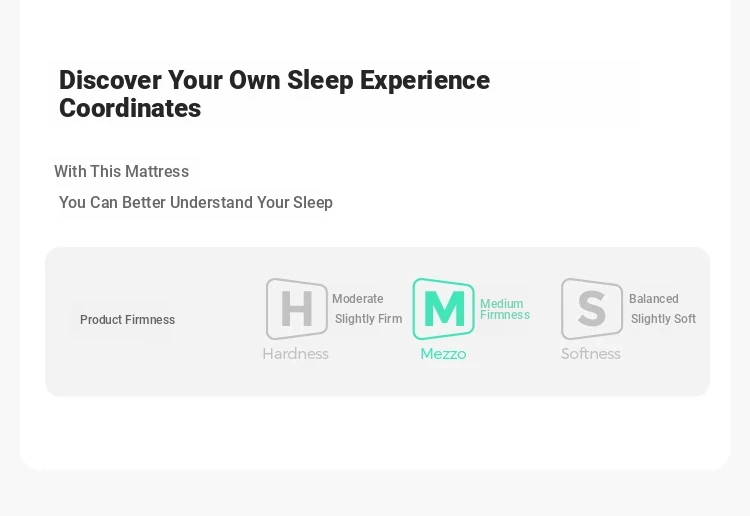This screenshot has width=750, height=516.
Task: Select the green M mezzo icon
Action: (x=443, y=309)
